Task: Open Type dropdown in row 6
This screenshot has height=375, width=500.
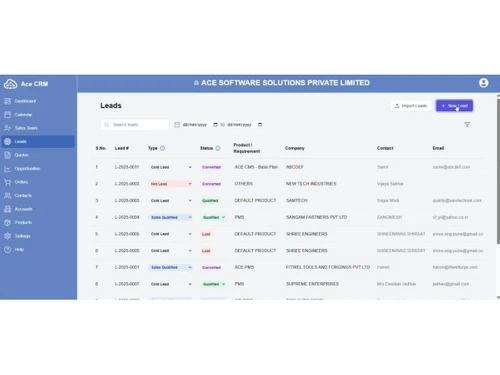Action: pyautogui.click(x=171, y=251)
